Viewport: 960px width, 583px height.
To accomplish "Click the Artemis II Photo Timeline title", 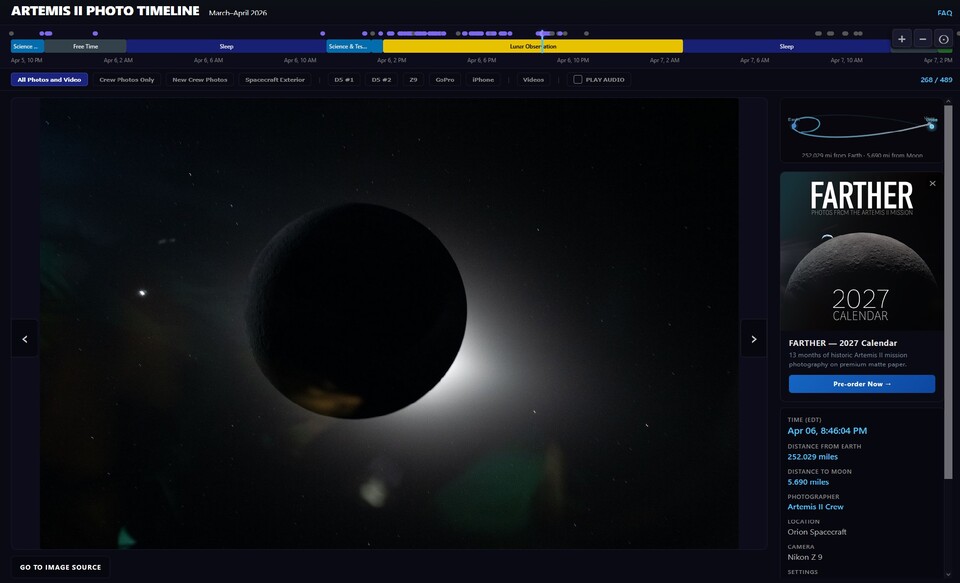I will point(105,11).
